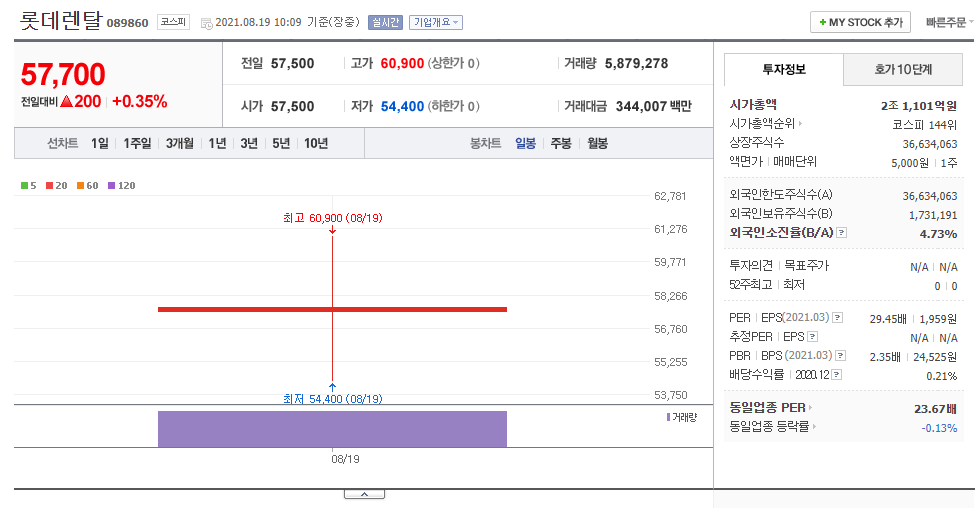The image size is (977, 508).
Task: Click arrow icon next to 동일업종 등락률
Action: [814, 426]
